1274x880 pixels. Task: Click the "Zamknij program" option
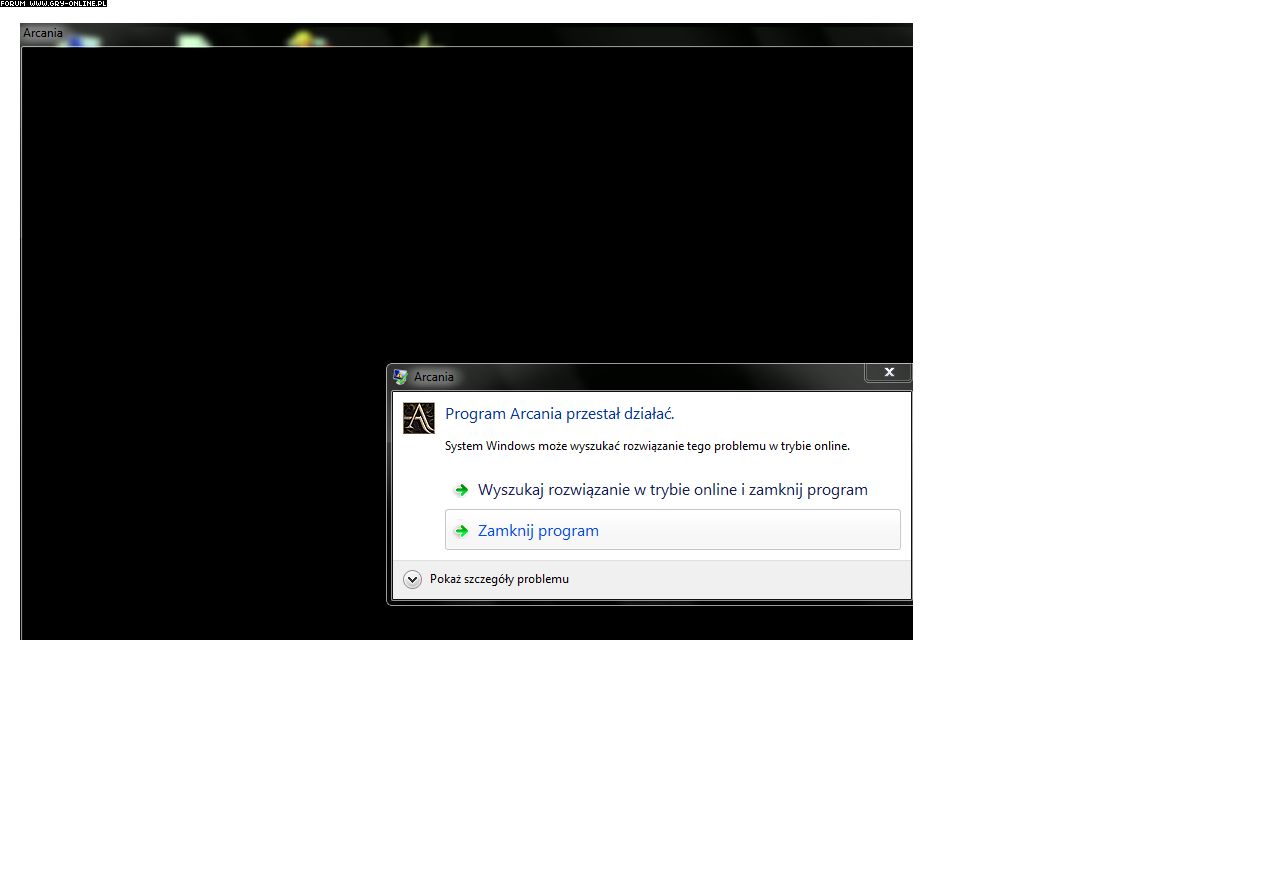pyautogui.click(x=672, y=530)
